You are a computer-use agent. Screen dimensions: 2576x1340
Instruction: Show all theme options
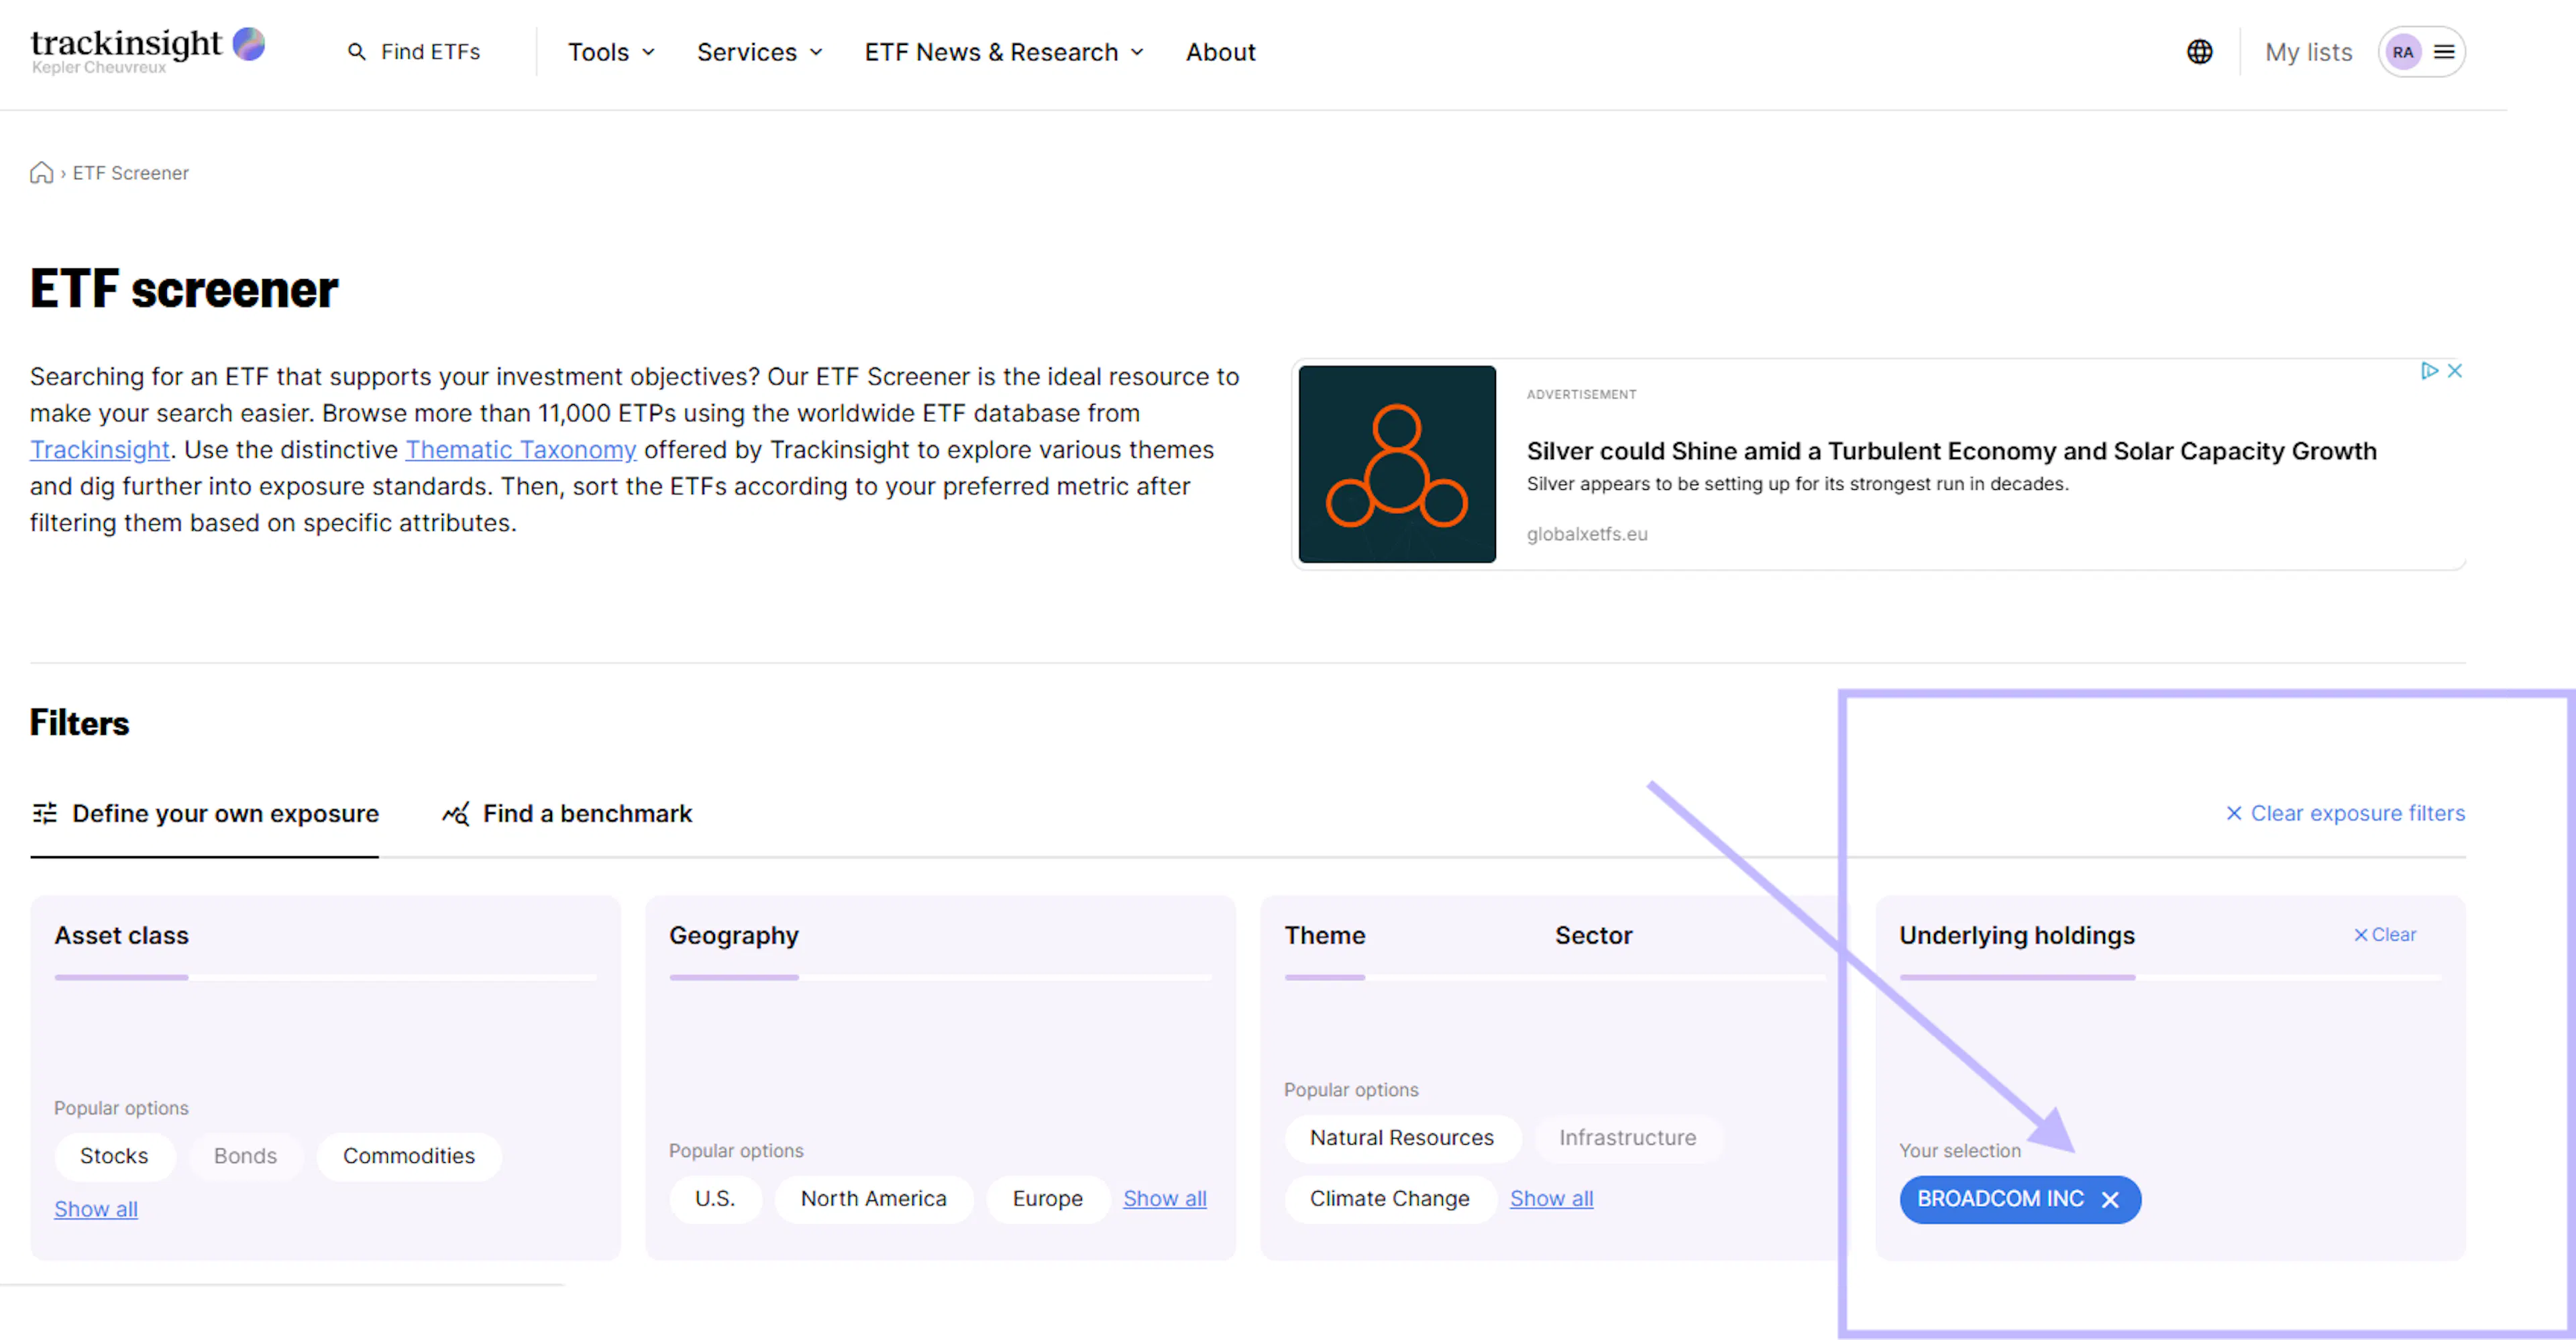pyautogui.click(x=1551, y=1198)
